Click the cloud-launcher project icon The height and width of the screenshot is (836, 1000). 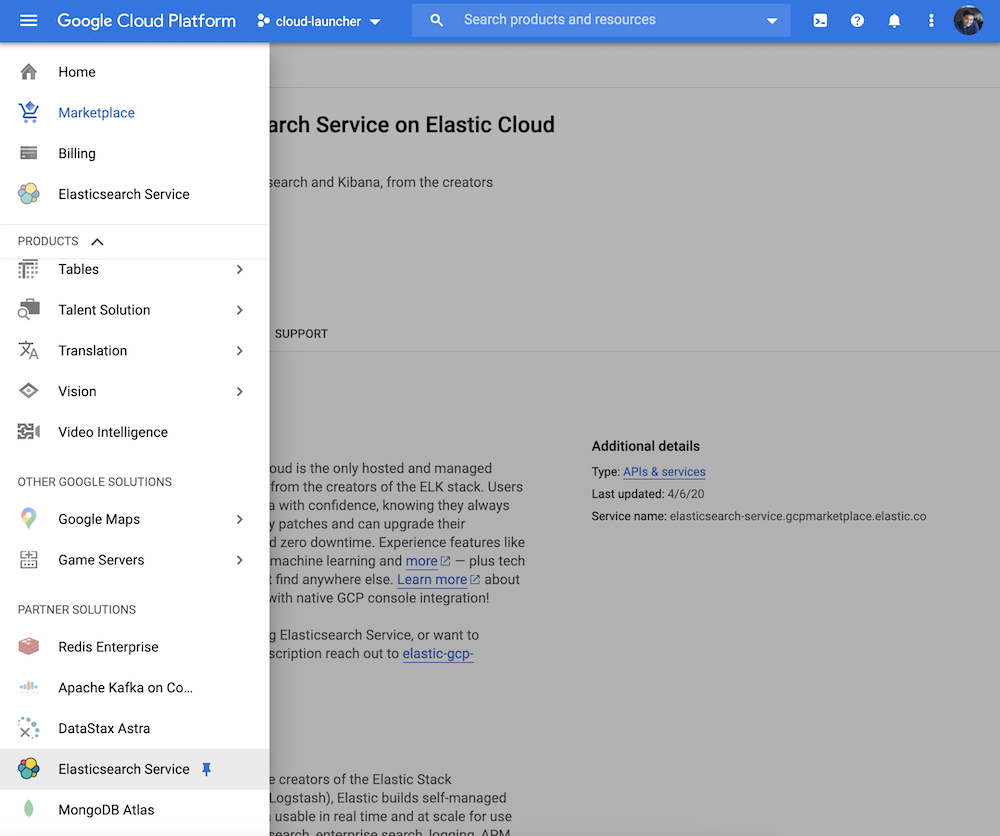click(x=263, y=21)
